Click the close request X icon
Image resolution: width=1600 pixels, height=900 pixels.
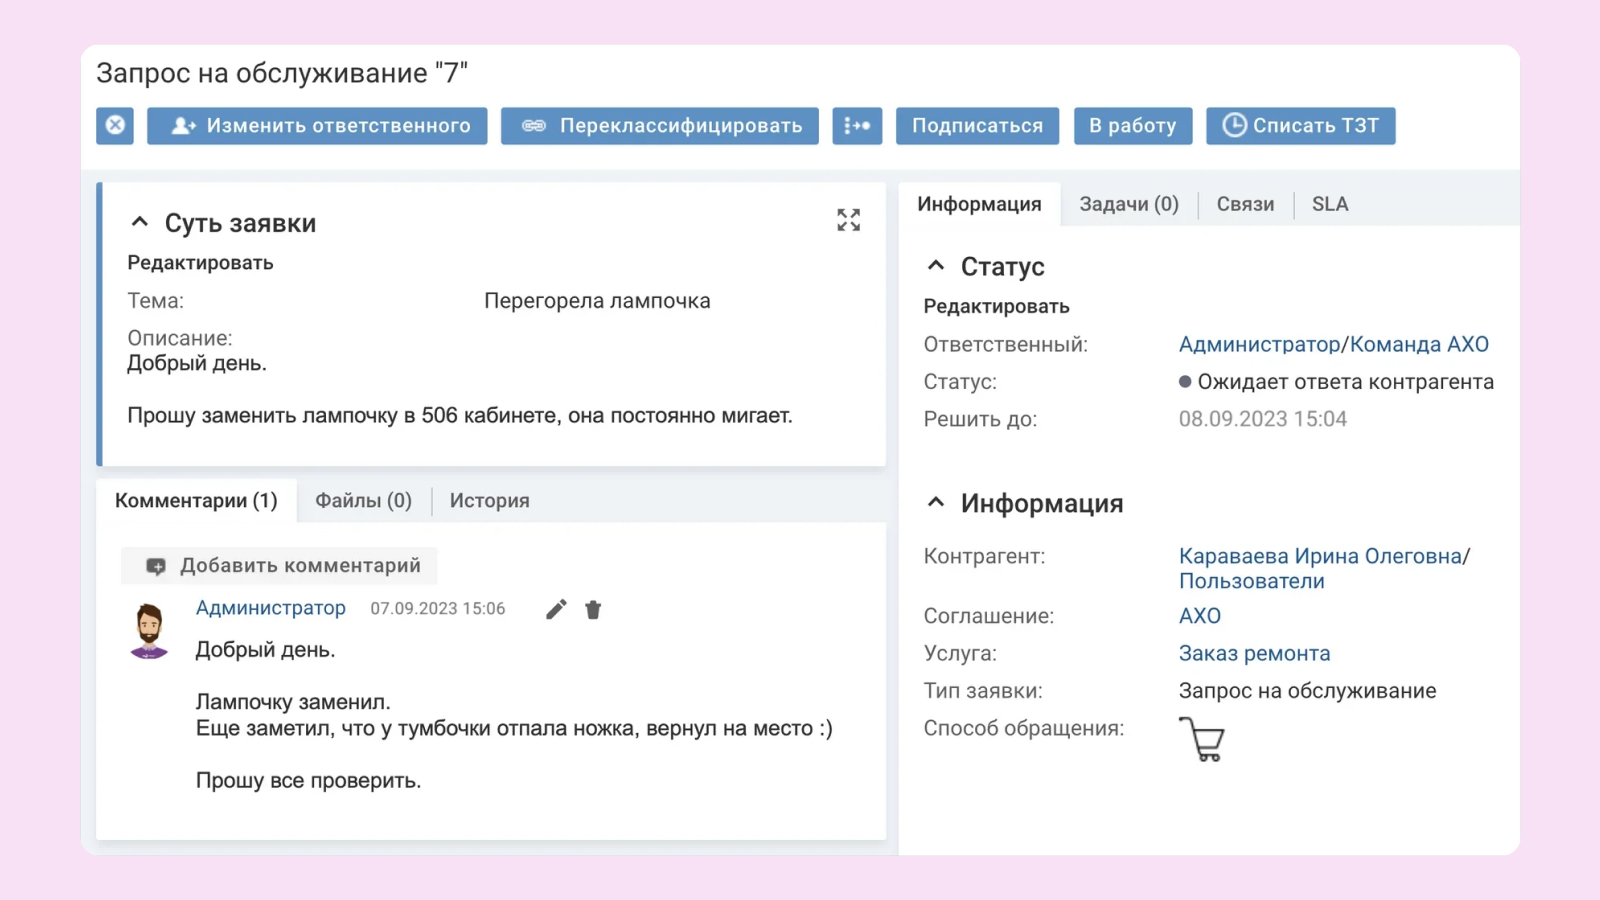tap(114, 125)
